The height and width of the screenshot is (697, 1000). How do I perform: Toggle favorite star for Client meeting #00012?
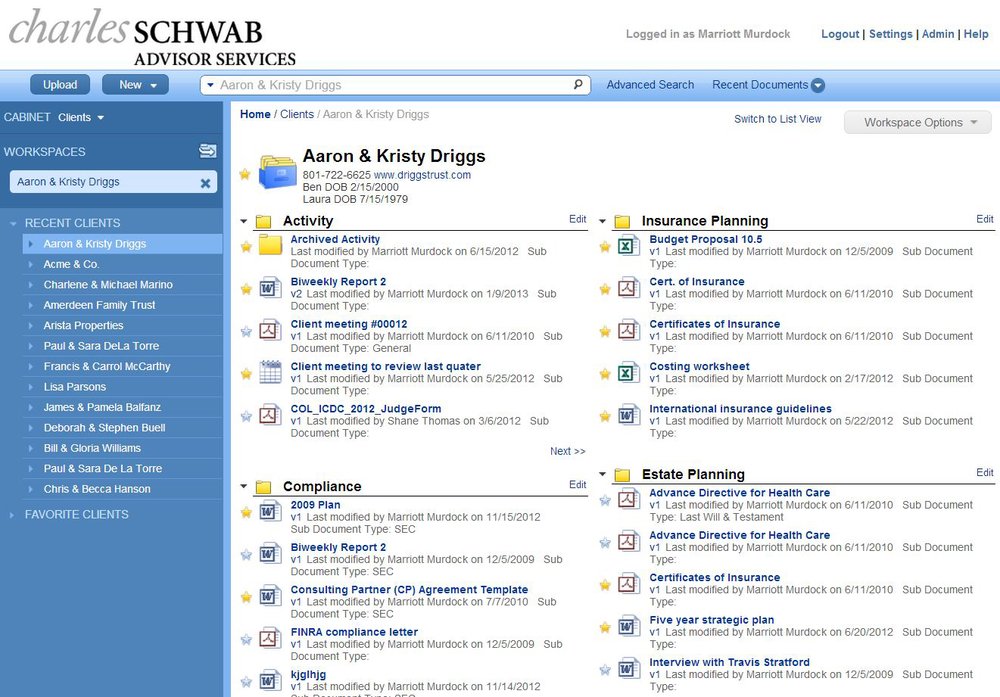point(246,331)
